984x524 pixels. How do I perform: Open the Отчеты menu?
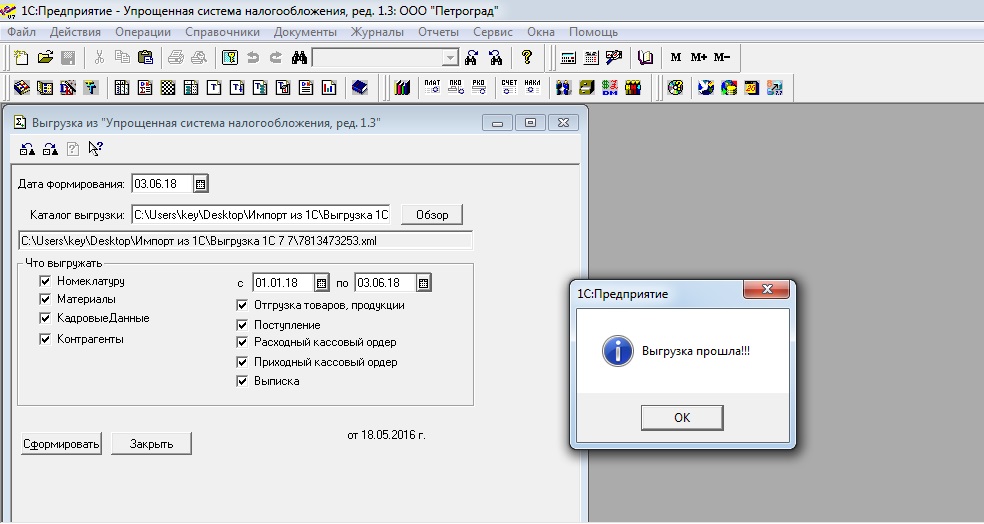(438, 32)
